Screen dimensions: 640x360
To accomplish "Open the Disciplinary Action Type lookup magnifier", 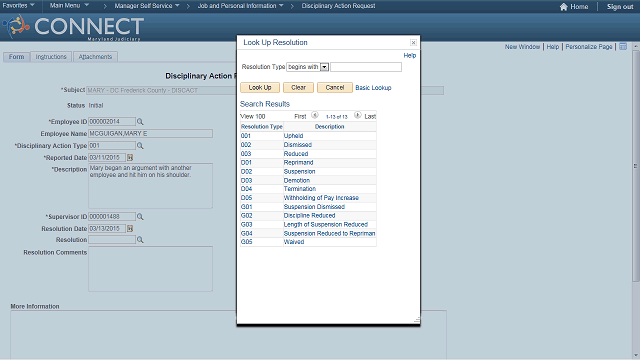I will pos(140,146).
